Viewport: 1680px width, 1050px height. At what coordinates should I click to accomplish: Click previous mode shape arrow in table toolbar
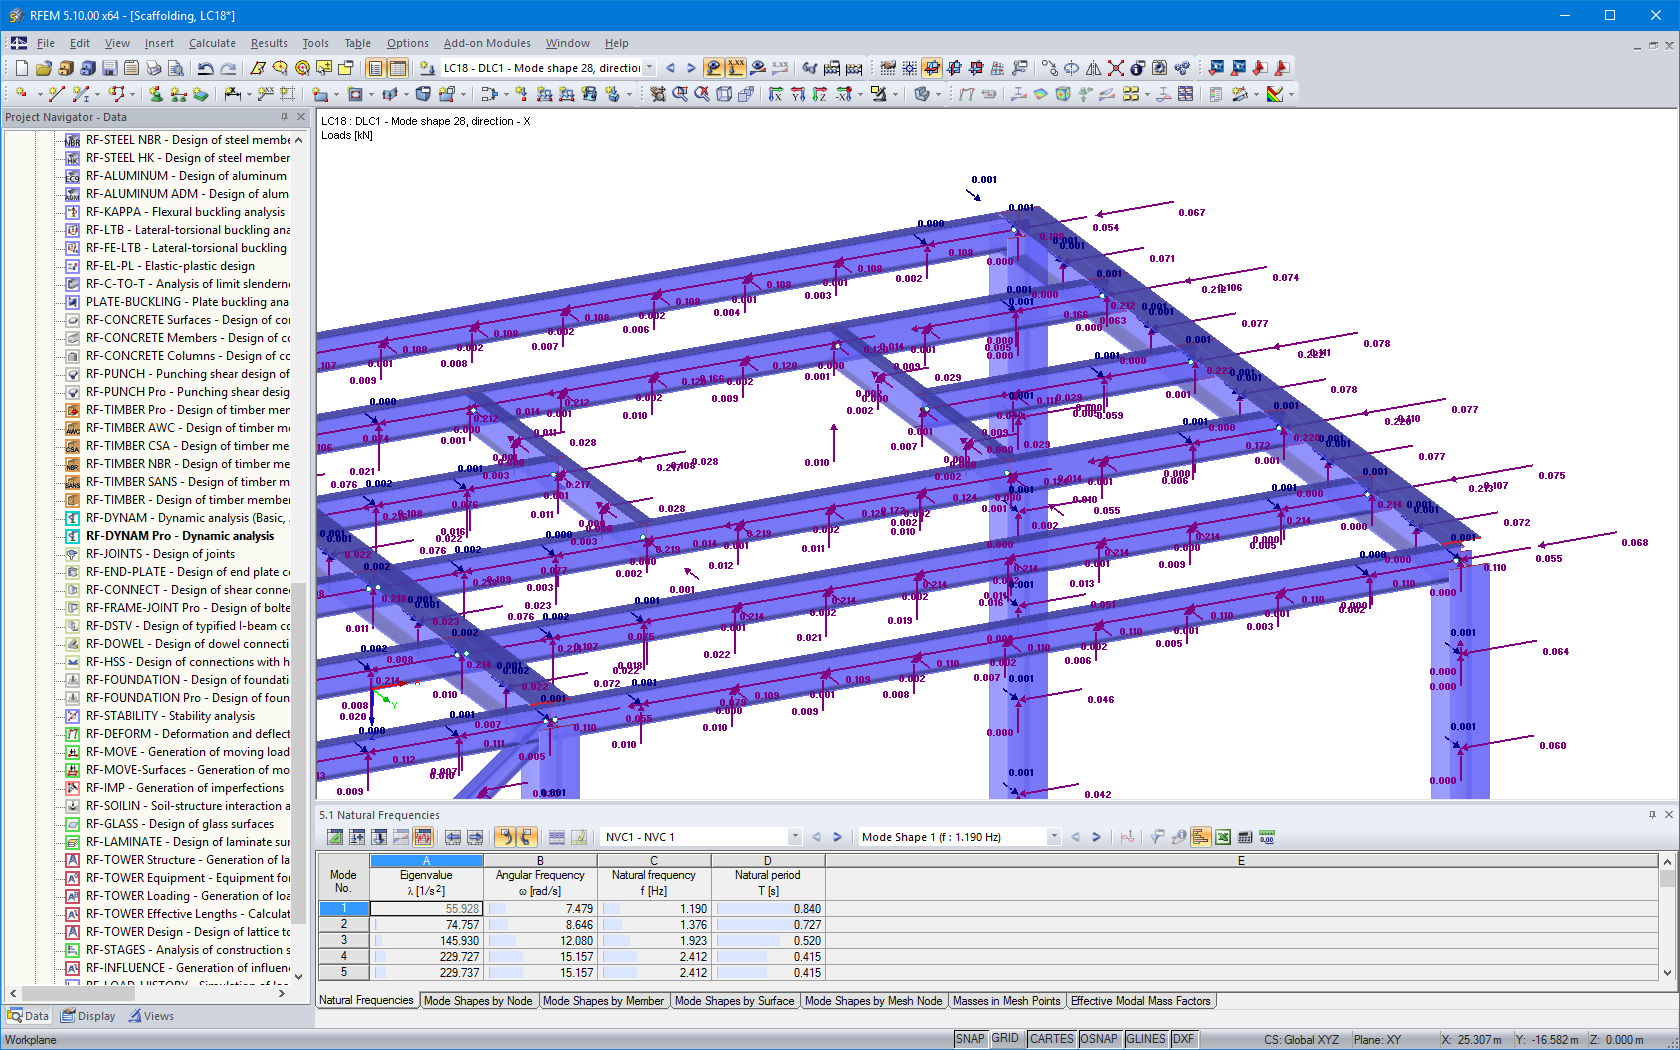[1076, 837]
